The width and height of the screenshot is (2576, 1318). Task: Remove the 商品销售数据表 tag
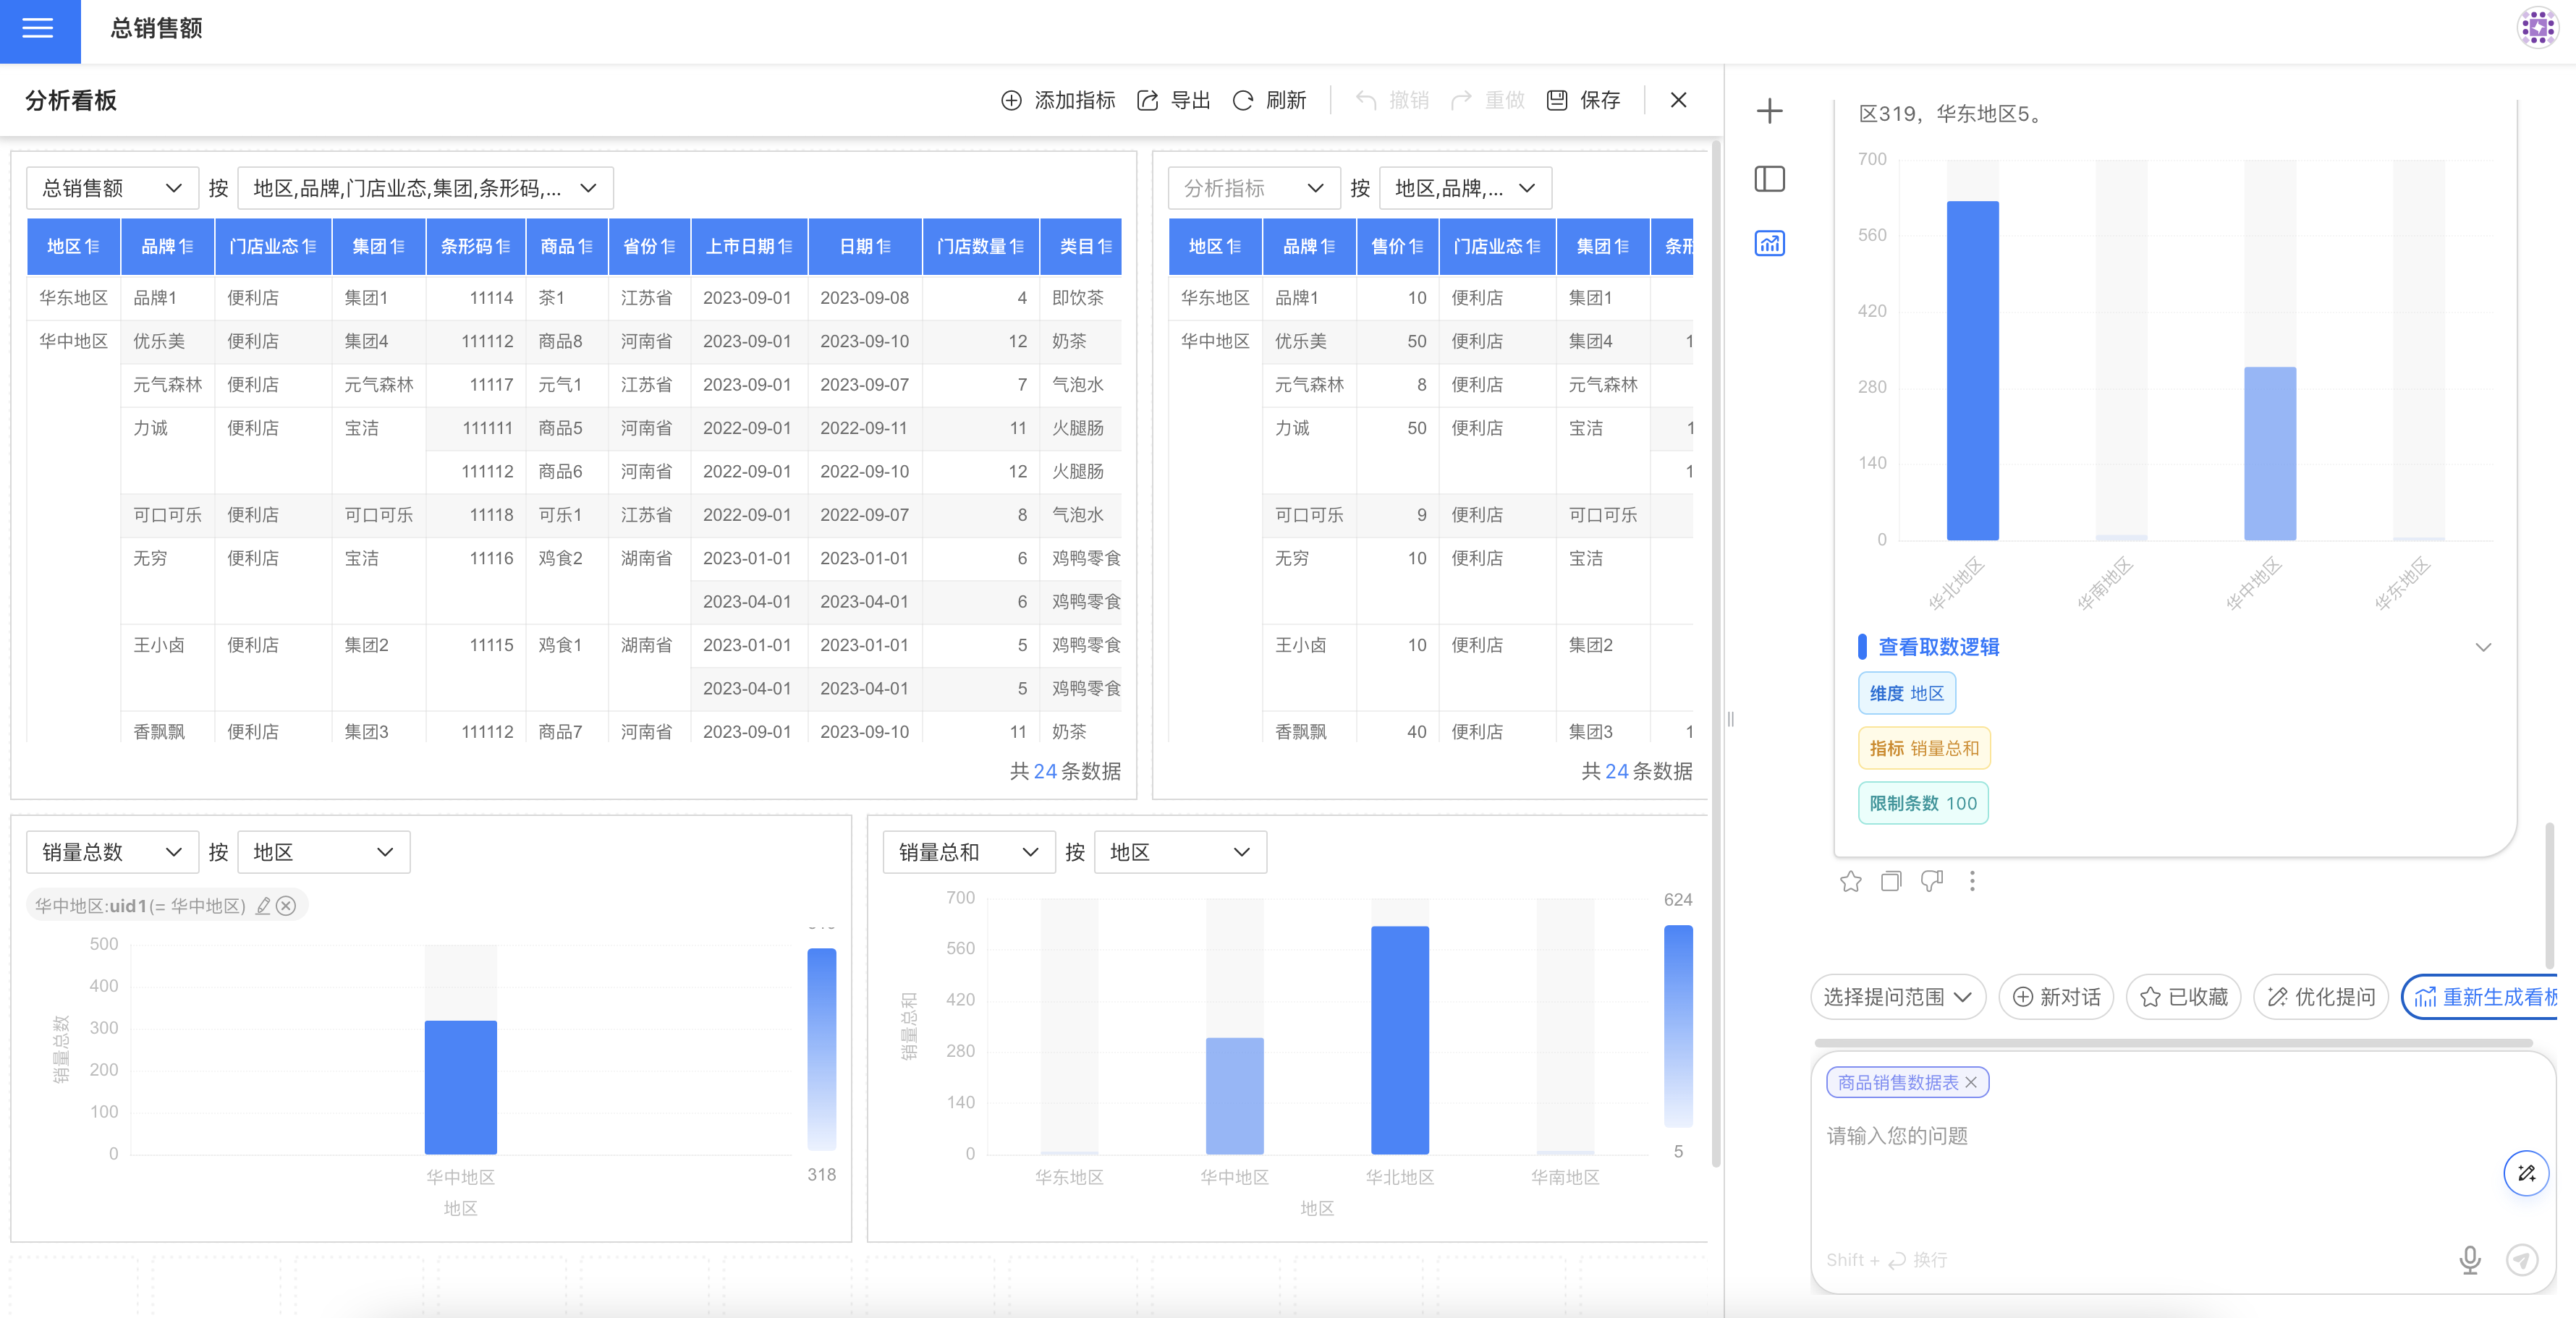[1970, 1083]
